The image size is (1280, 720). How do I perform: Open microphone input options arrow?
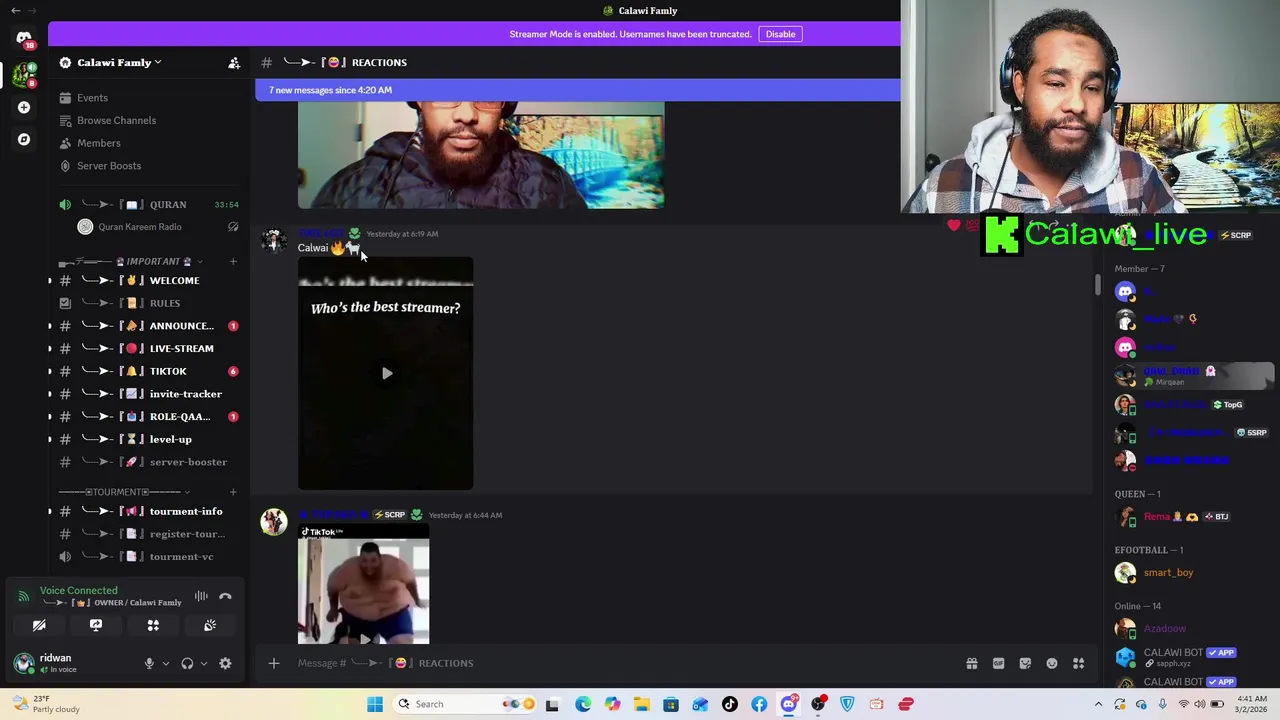pyautogui.click(x=166, y=663)
